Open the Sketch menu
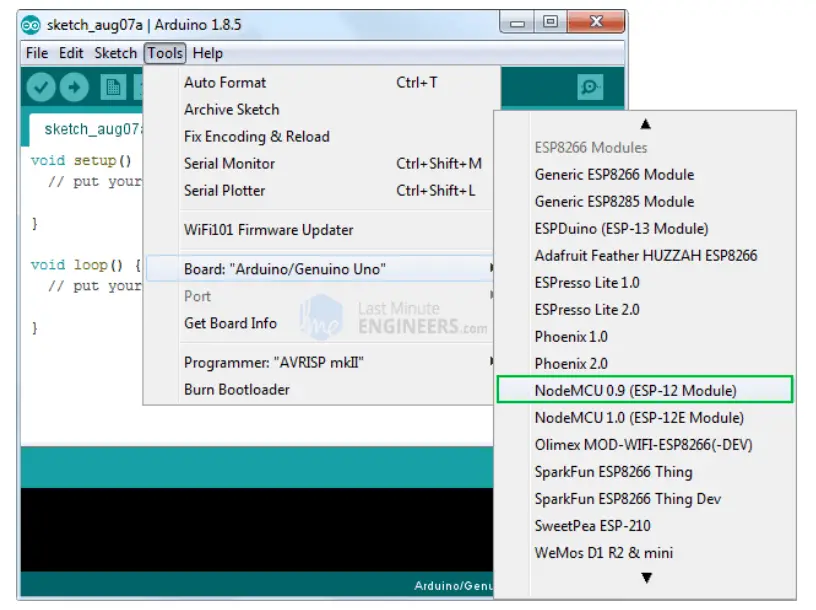This screenshot has width=816, height=610. pos(115,53)
